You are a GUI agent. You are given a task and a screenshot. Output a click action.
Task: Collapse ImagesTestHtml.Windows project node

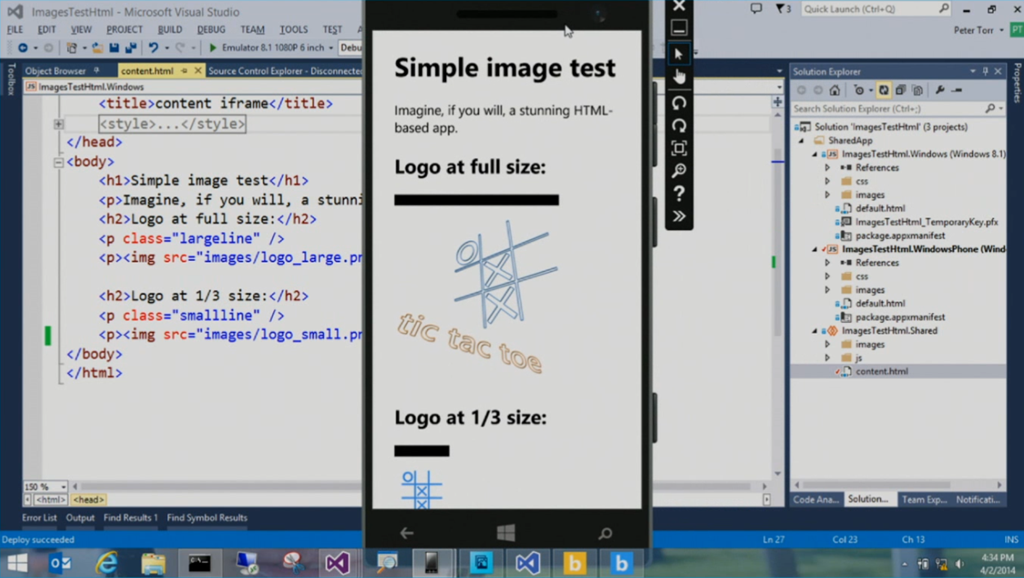[814, 154]
